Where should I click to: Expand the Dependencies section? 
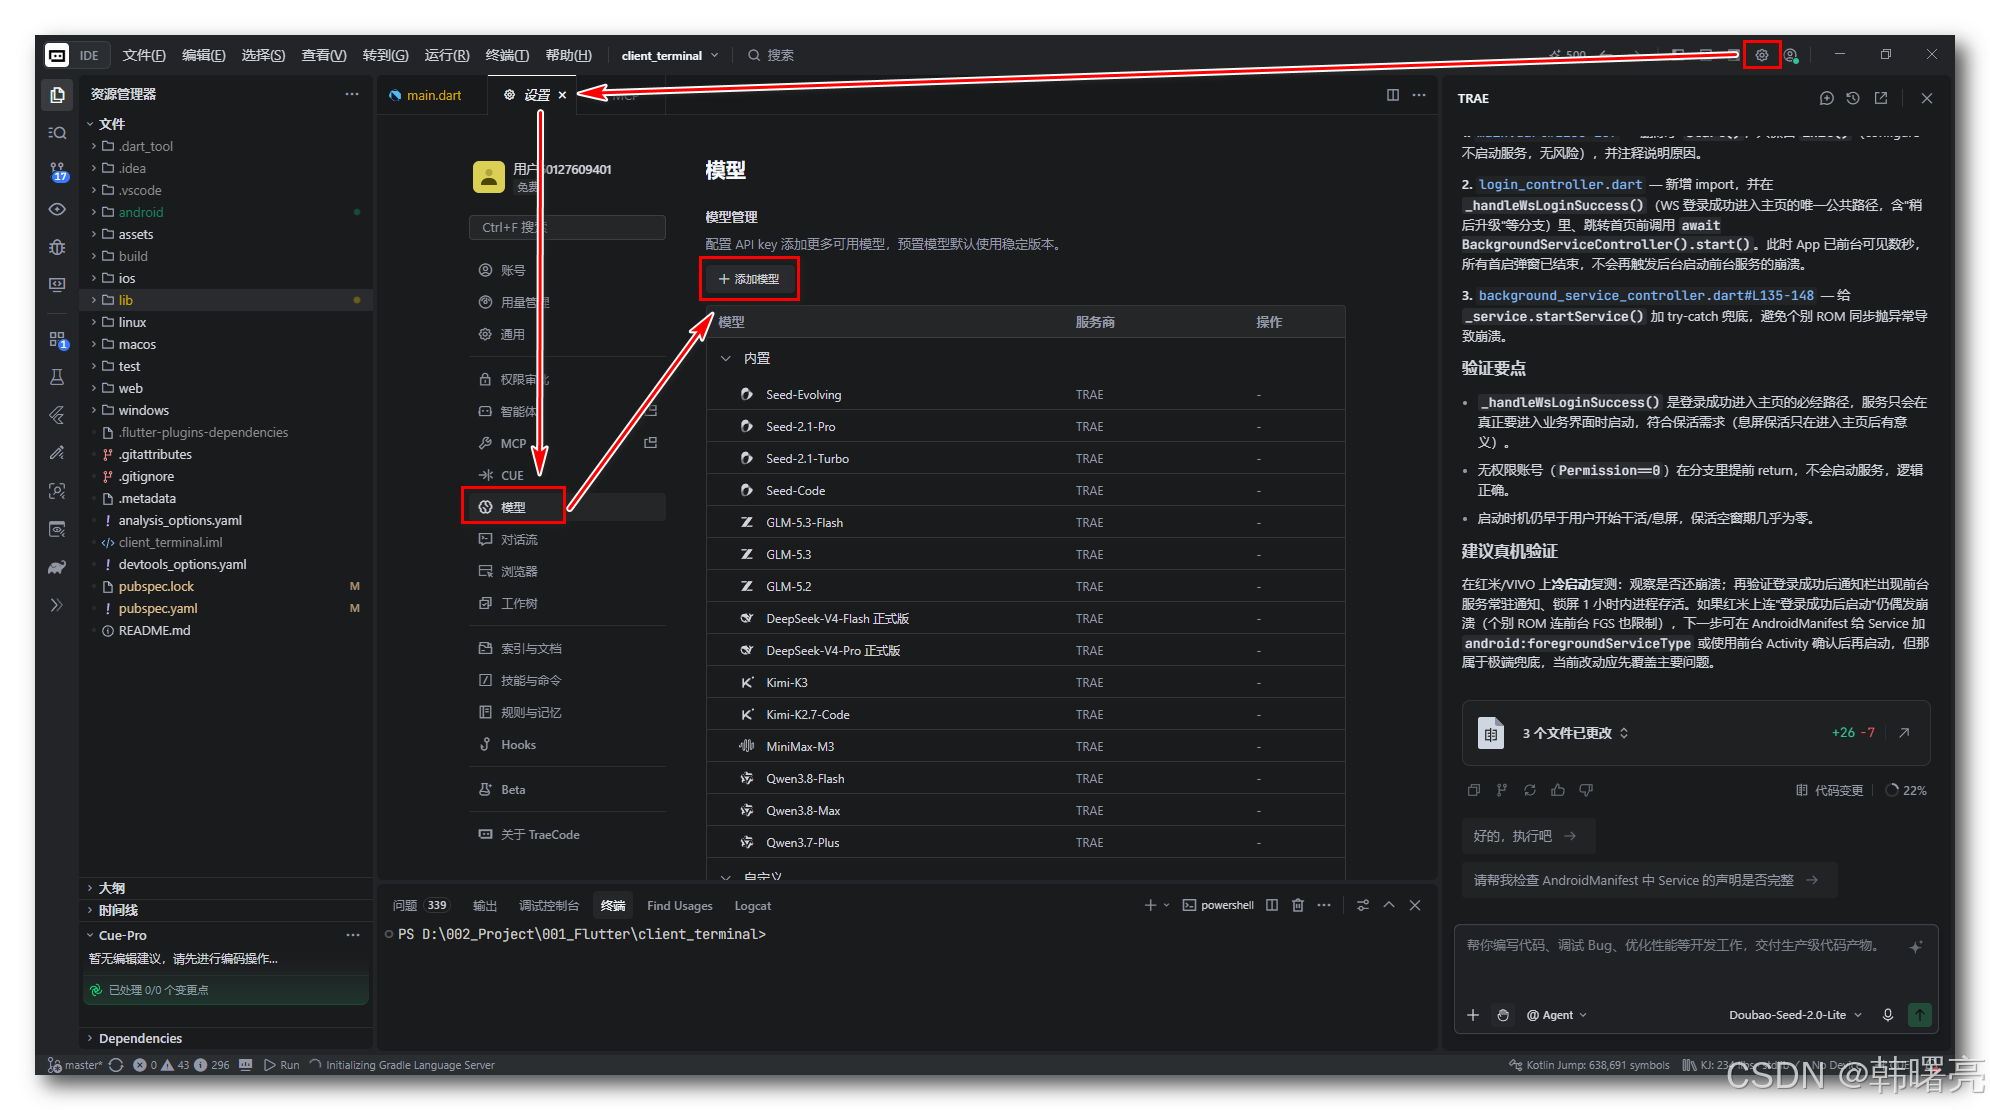click(226, 1038)
